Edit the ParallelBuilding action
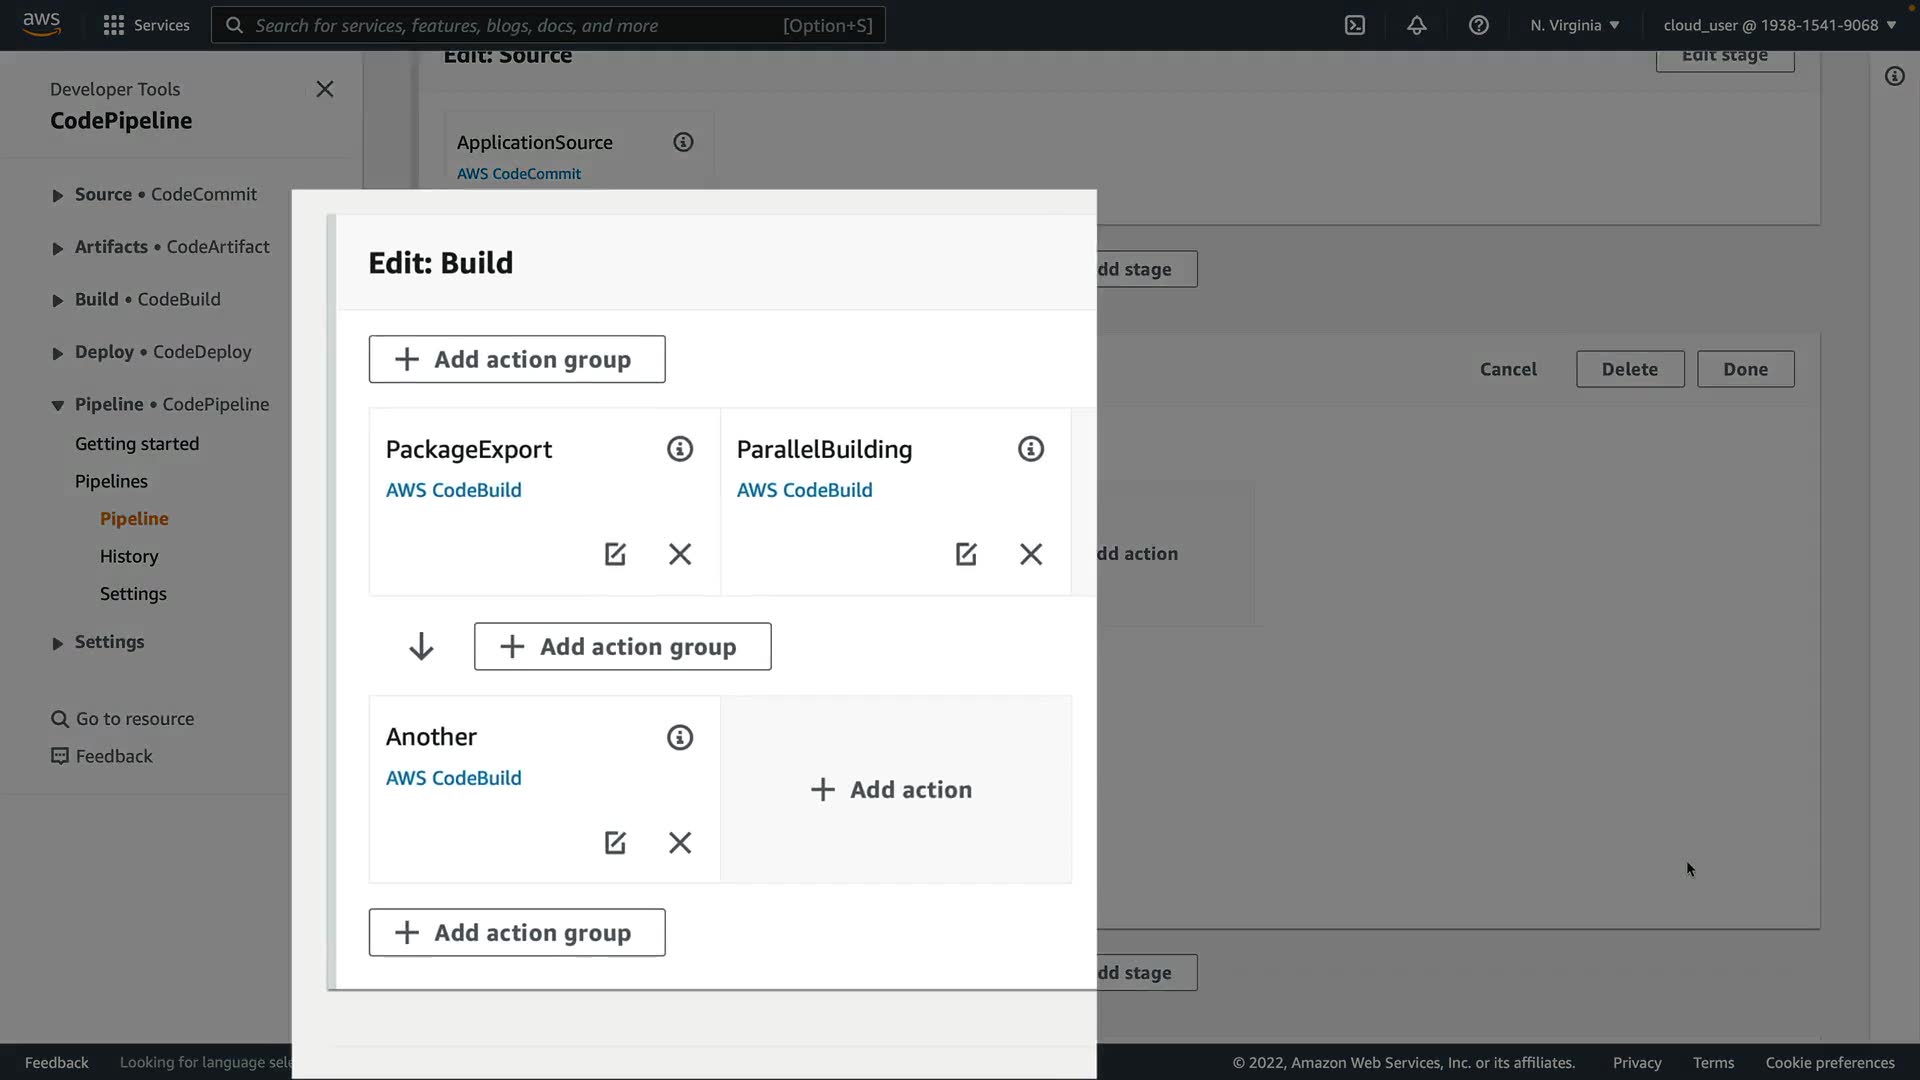Screen dimensions: 1920x1080 point(966,554)
